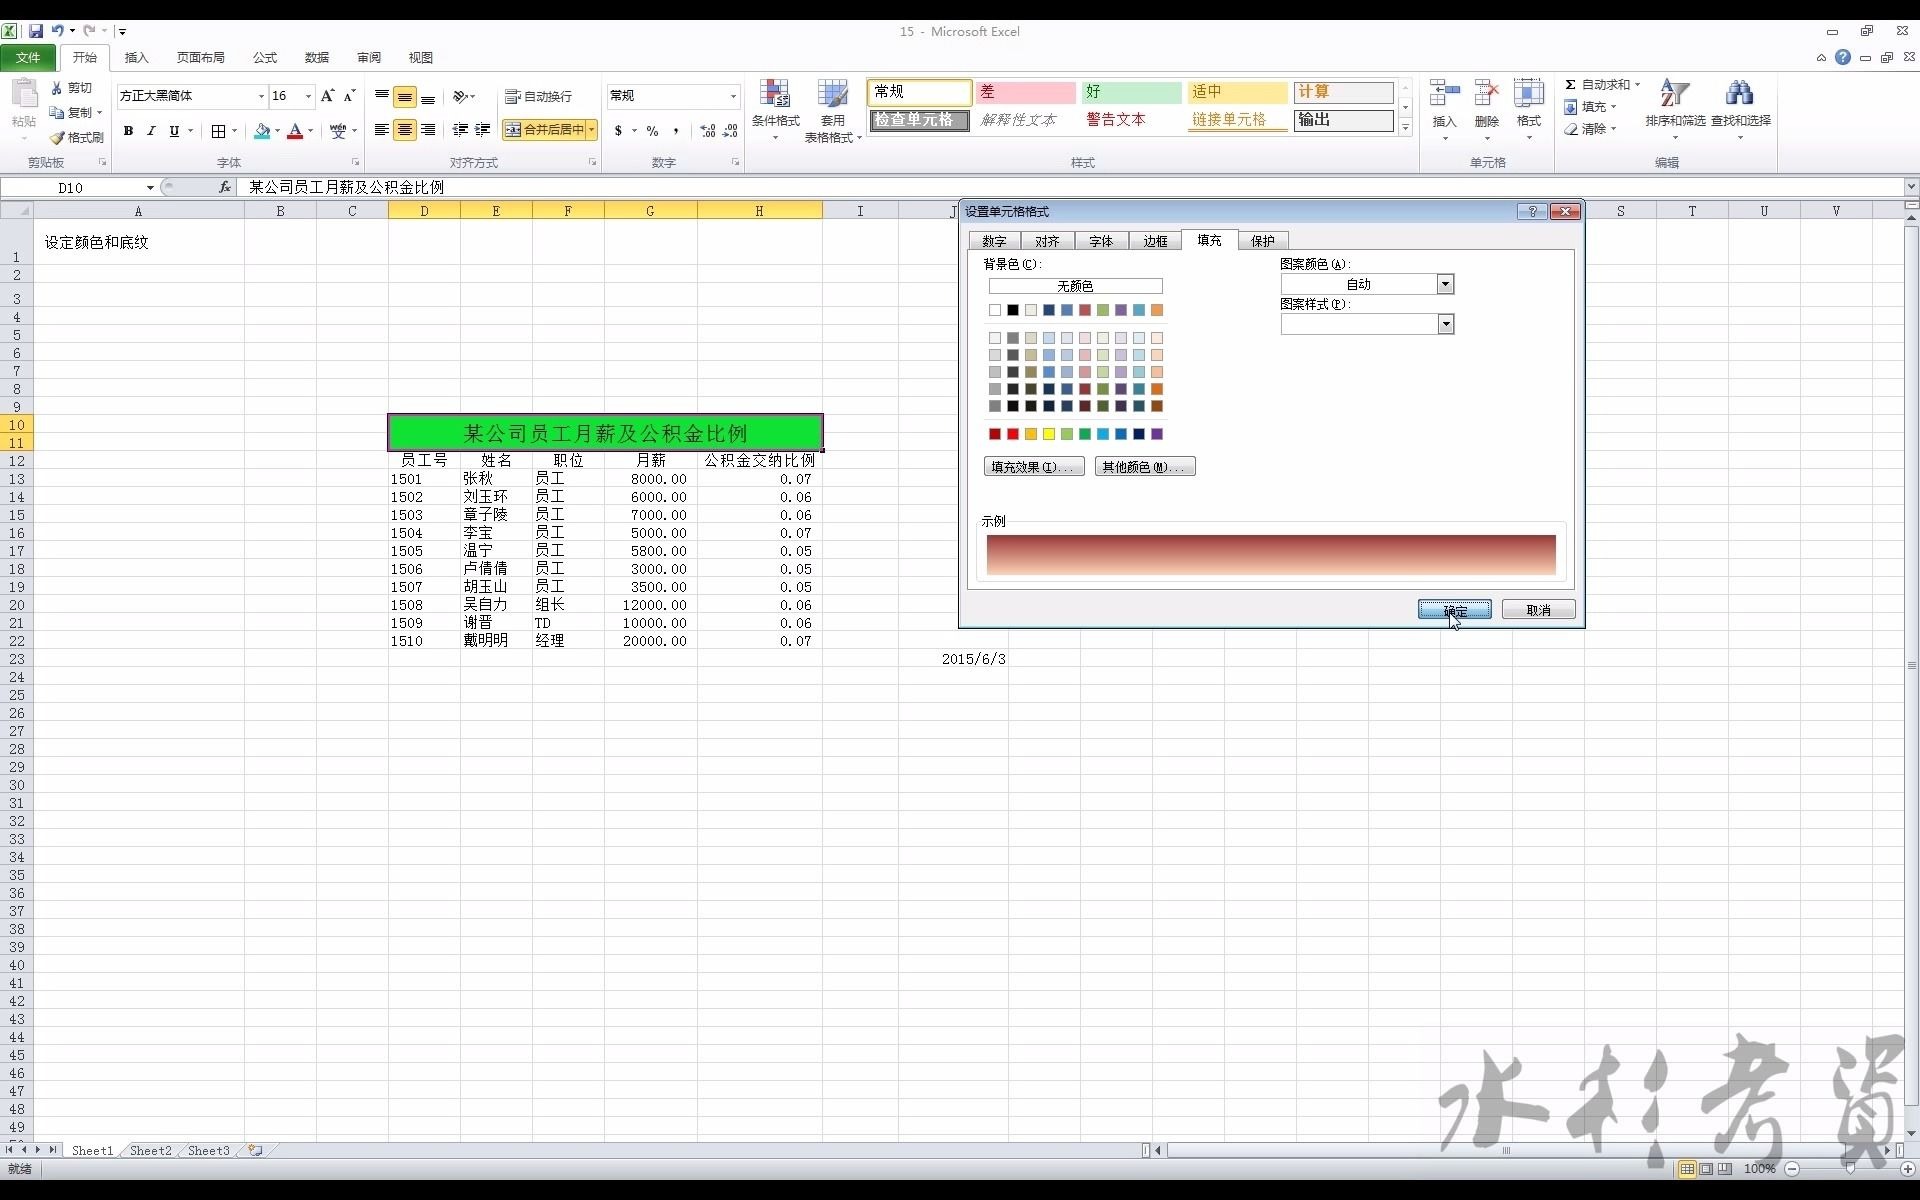Toggle bottom vertical alignment
Image resolution: width=1920 pixels, height=1200 pixels.
[428, 97]
